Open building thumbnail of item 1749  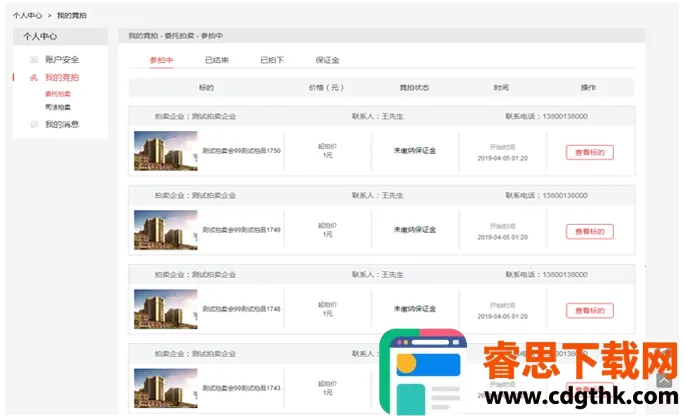[x=166, y=230]
